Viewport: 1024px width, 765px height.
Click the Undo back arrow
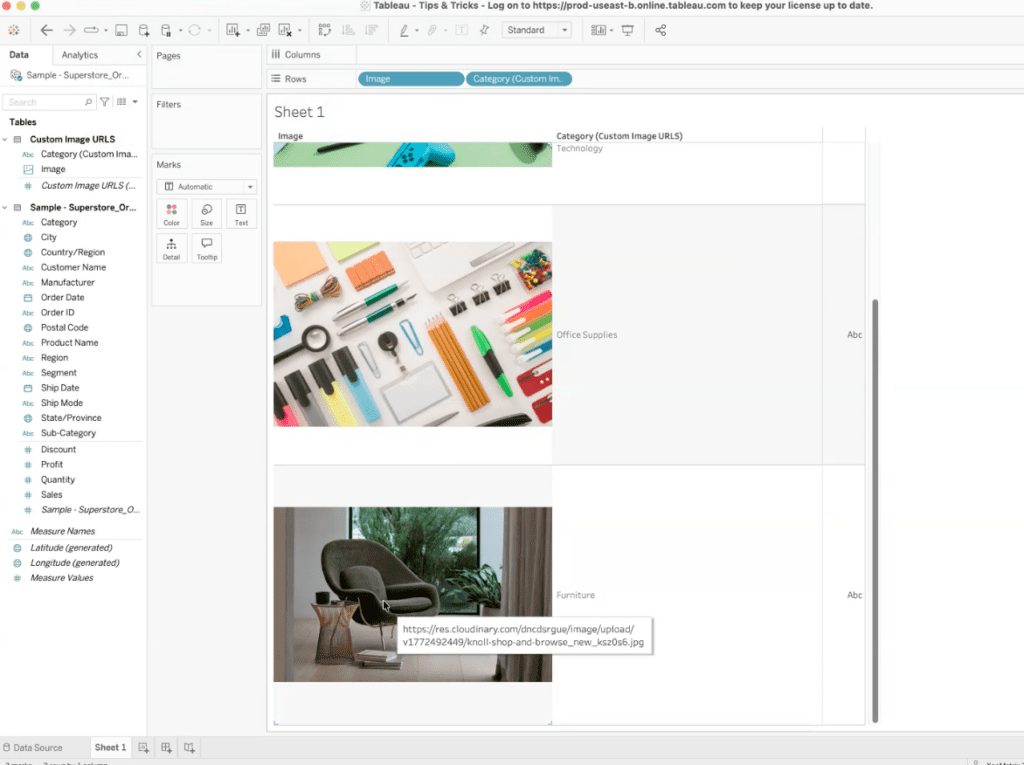click(46, 30)
